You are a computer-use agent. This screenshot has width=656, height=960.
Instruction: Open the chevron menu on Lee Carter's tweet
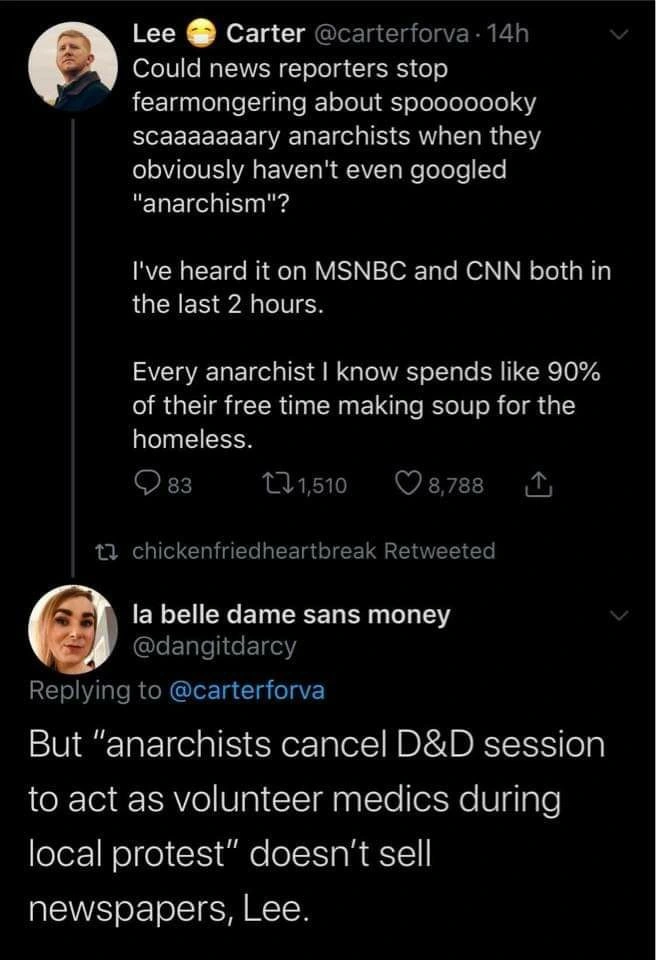(x=620, y=35)
